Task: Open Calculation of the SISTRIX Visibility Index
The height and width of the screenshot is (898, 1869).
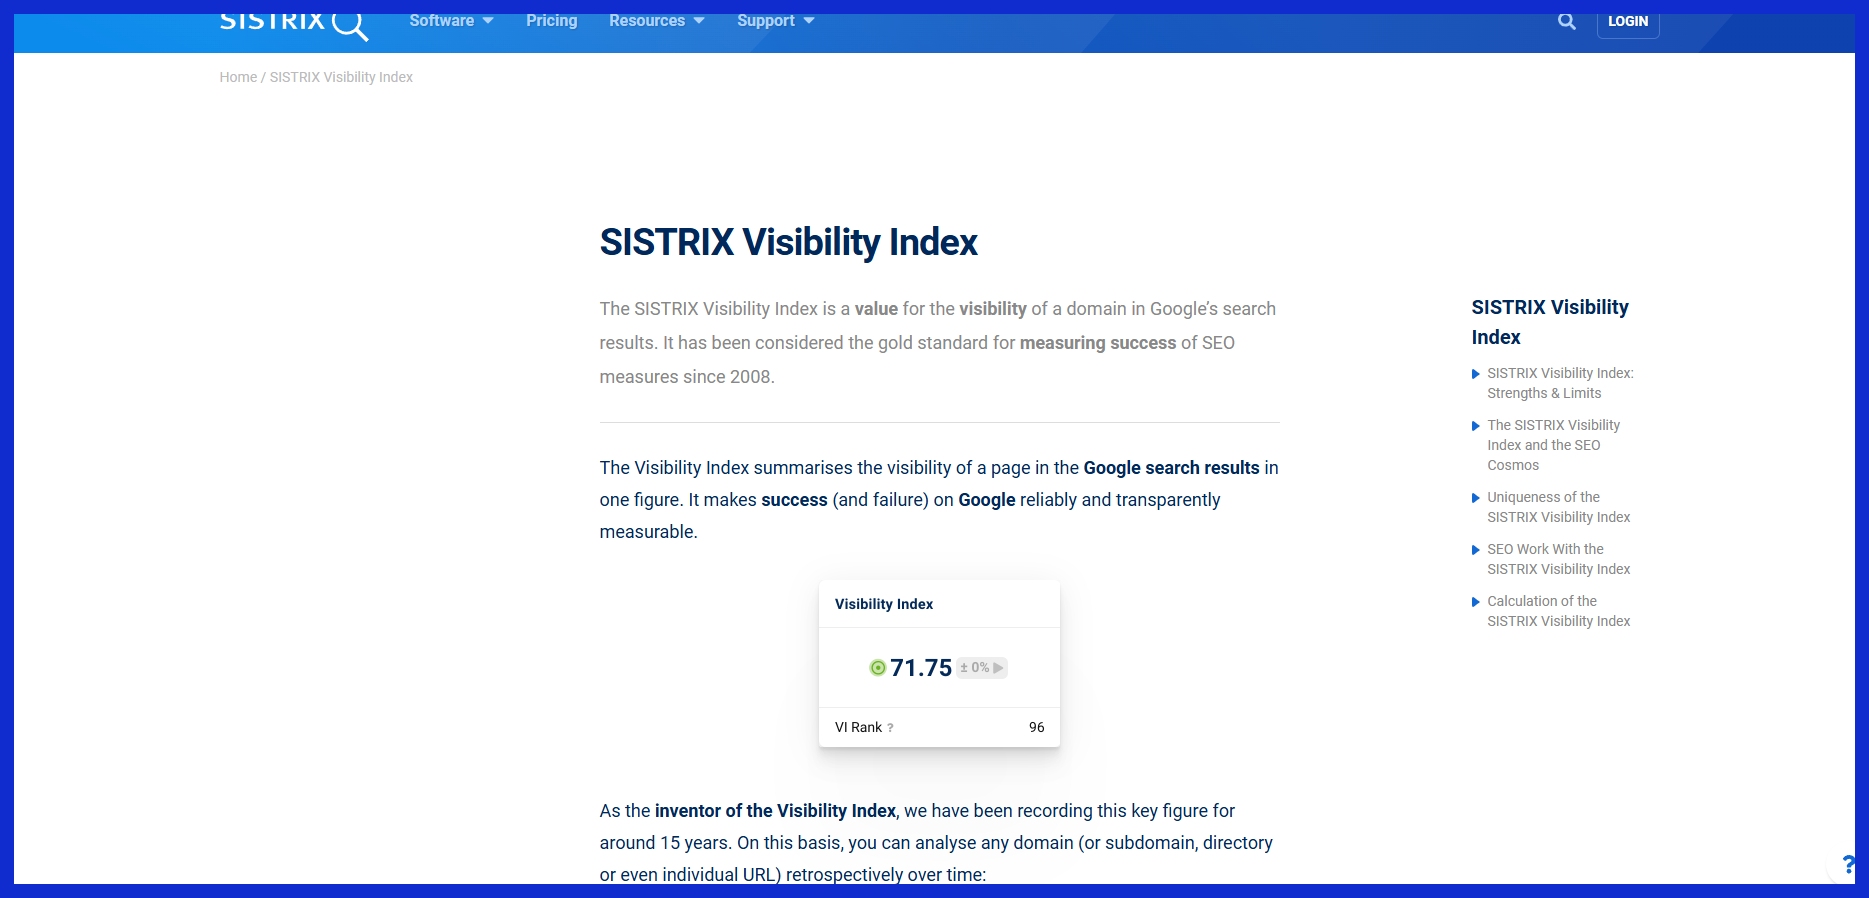Action: pos(1558,611)
